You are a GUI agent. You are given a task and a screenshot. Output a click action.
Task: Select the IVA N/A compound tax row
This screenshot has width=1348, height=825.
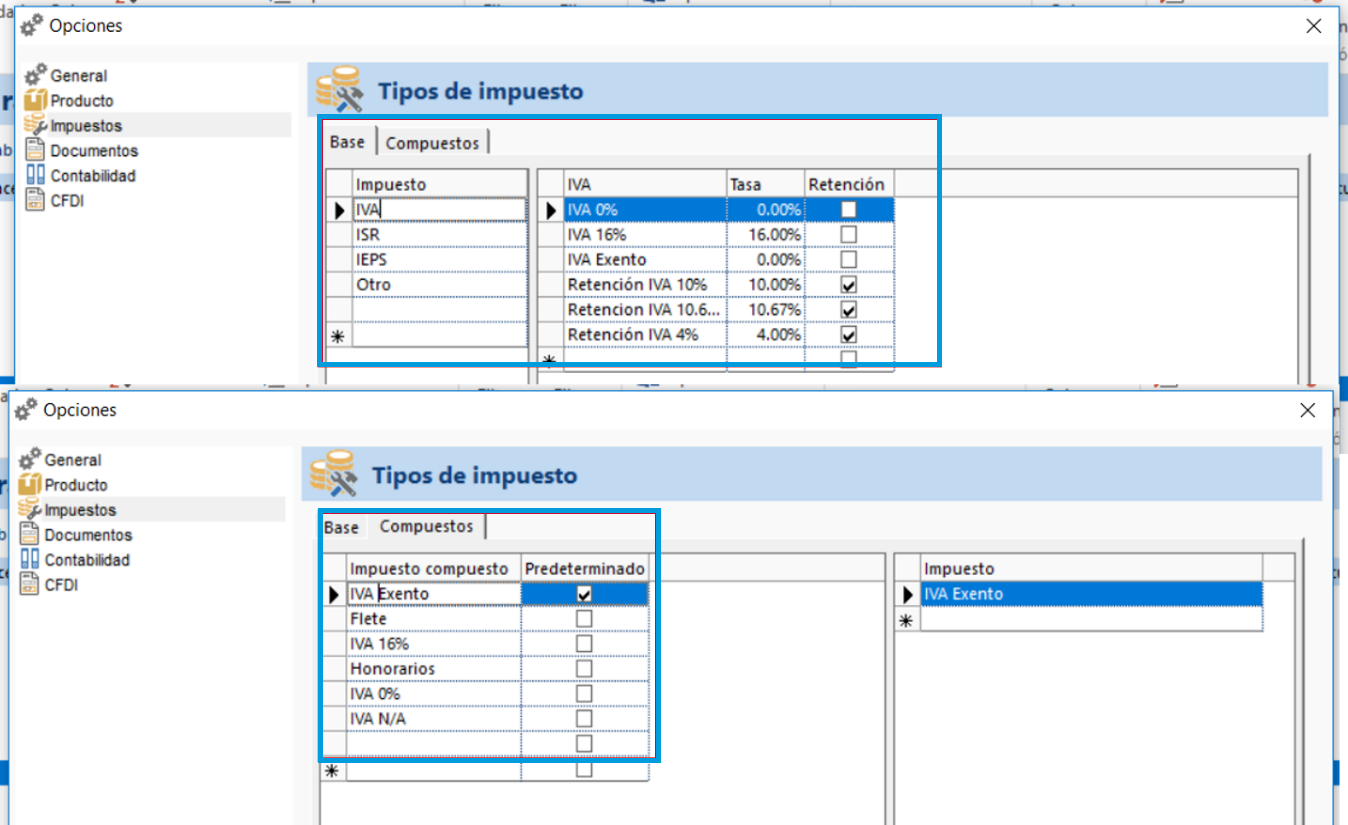tap(433, 719)
